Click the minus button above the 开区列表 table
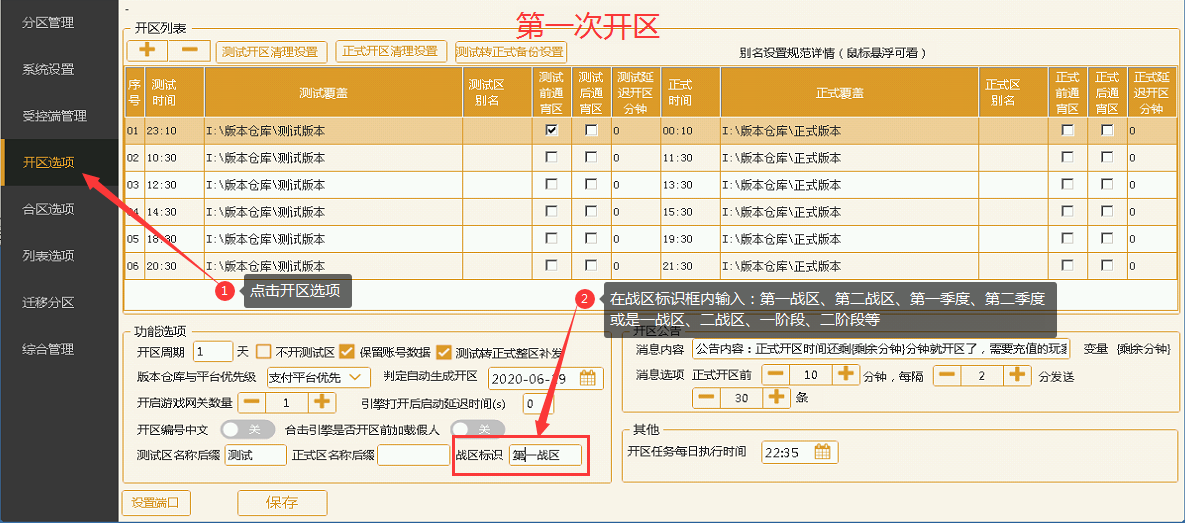 [x=189, y=51]
